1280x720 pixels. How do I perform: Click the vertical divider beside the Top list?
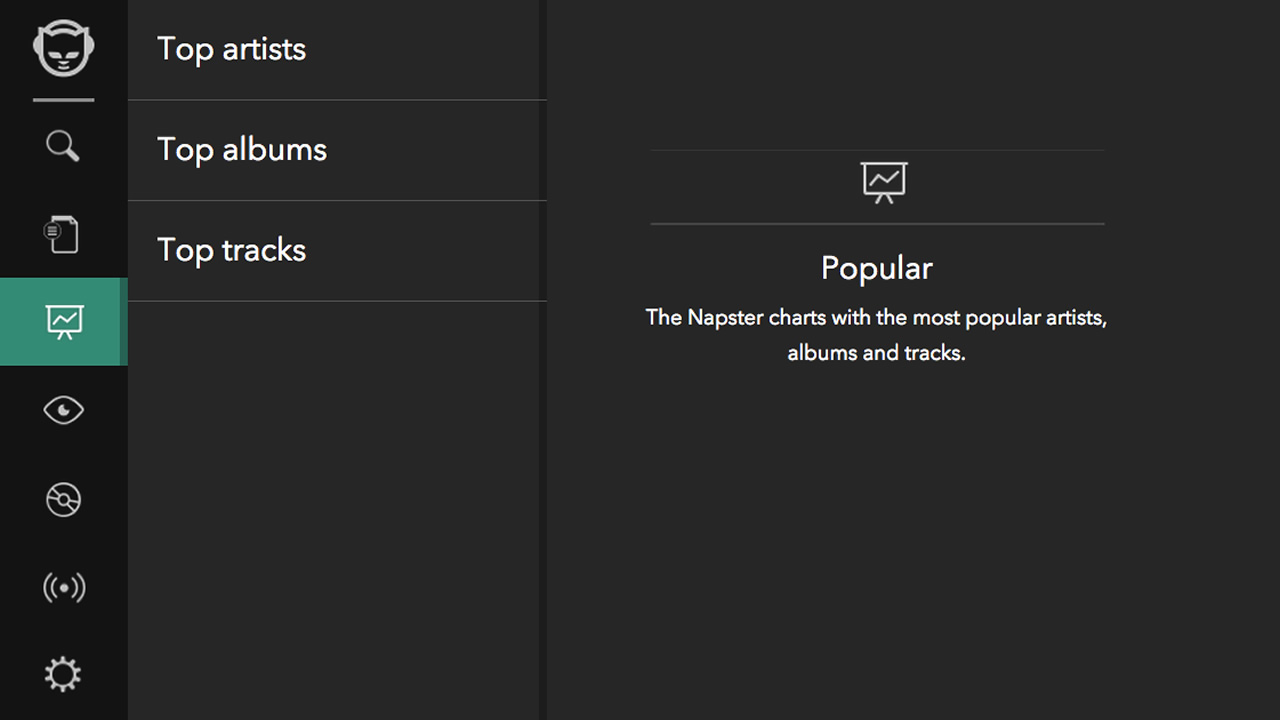(543, 360)
